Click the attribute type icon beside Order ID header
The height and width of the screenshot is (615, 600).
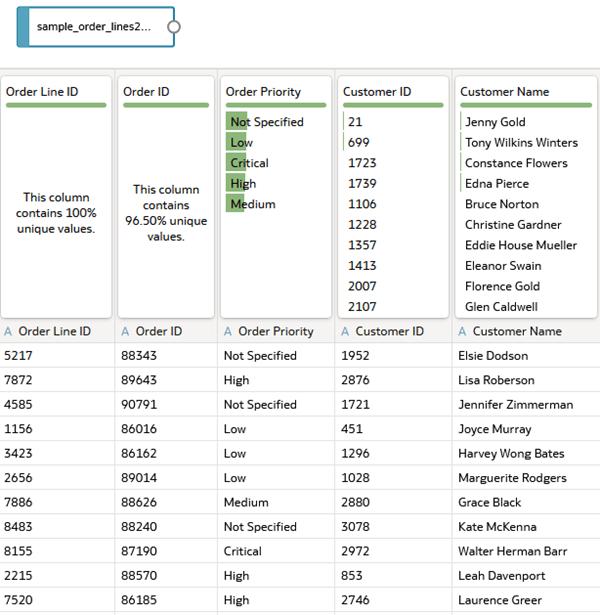tap(125, 332)
